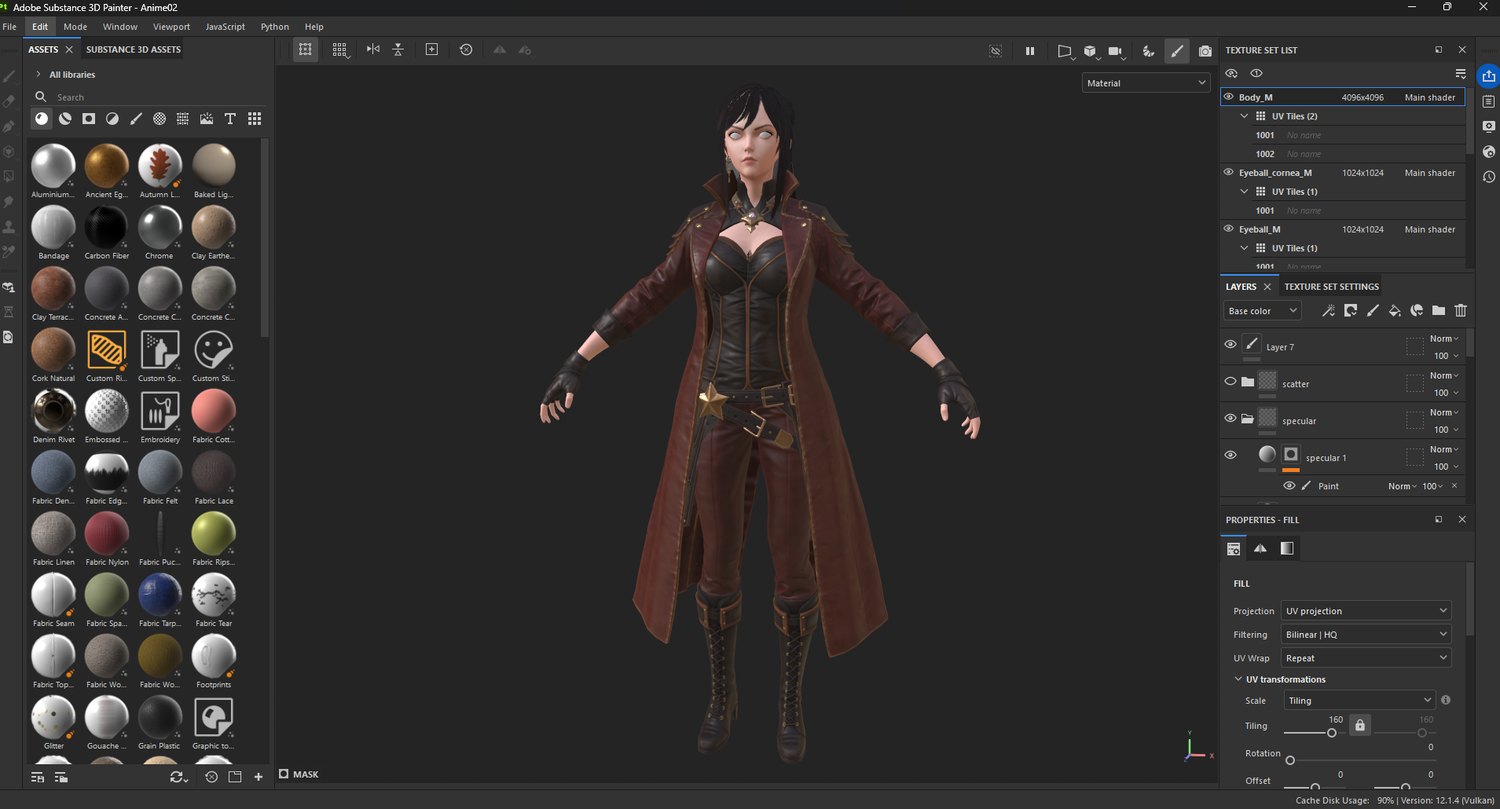
Task: Open the Python menu
Action: (x=275, y=26)
